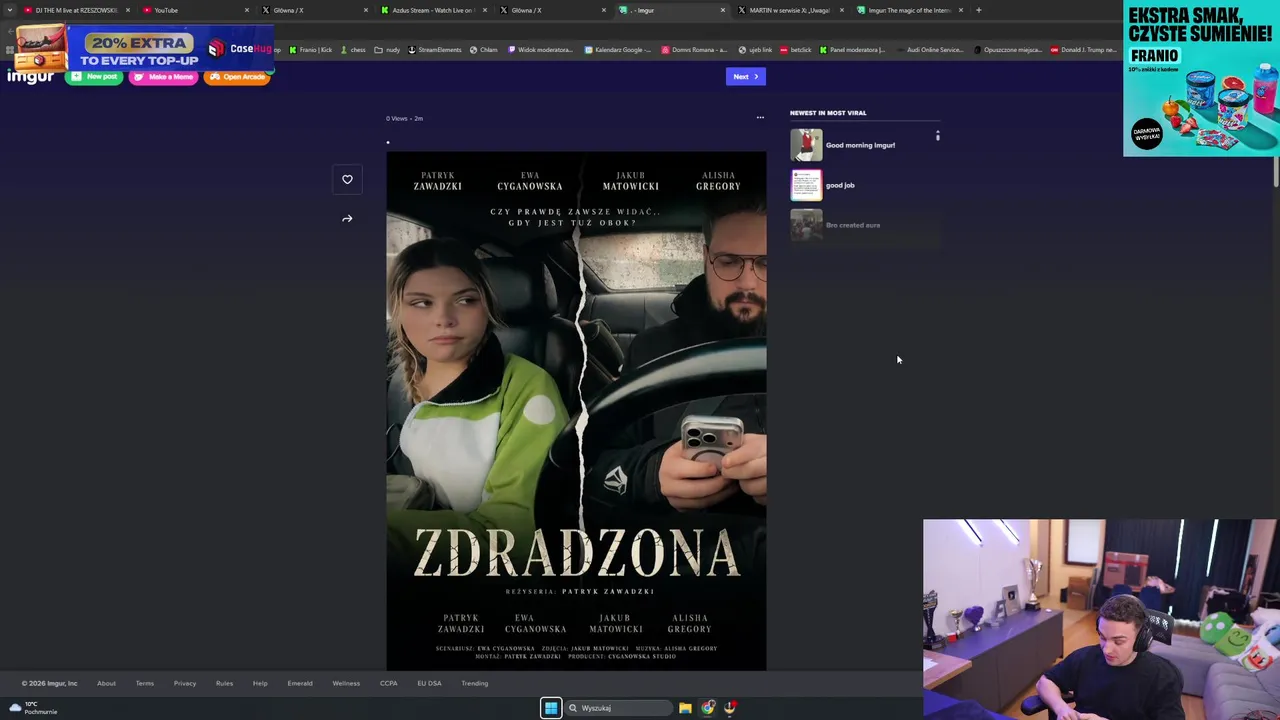Open the Chlam bookmark
This screenshot has height=720, width=1280.
coord(483,50)
